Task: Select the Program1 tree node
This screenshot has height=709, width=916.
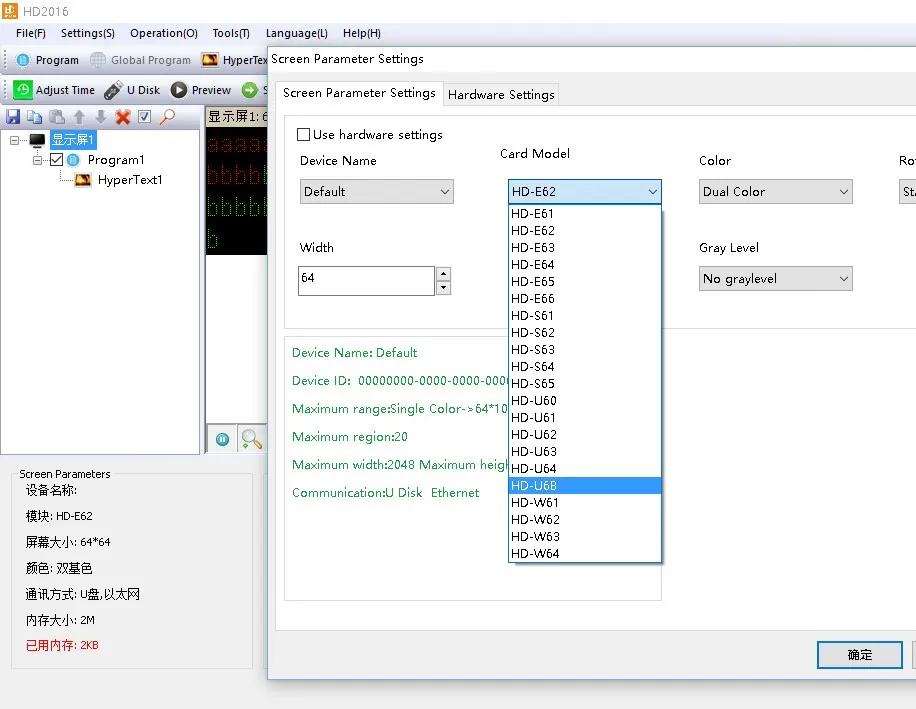Action: coord(116,160)
